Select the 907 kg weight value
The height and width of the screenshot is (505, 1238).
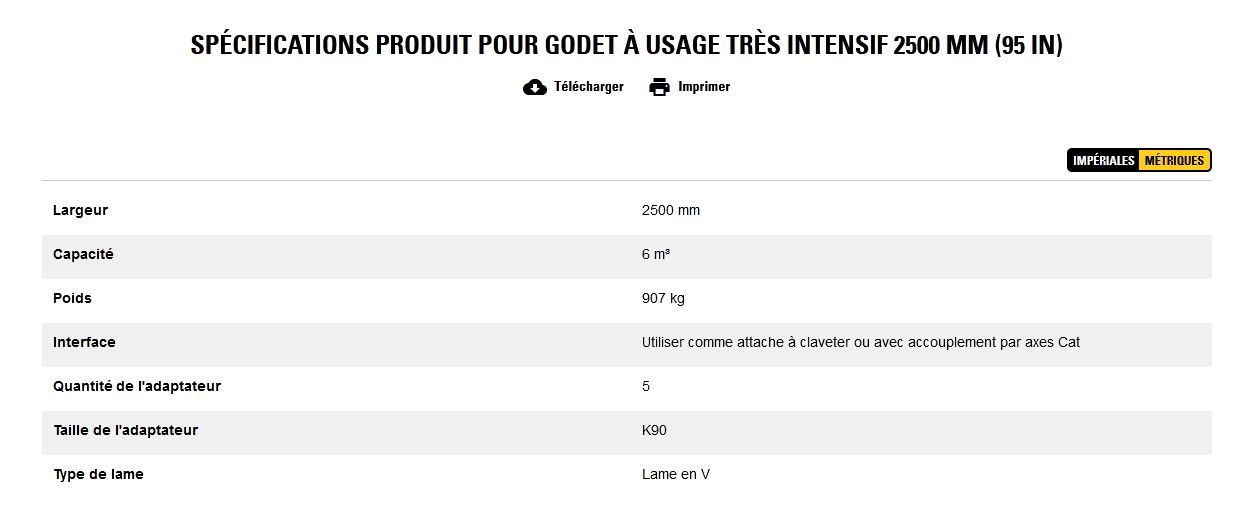coord(663,299)
